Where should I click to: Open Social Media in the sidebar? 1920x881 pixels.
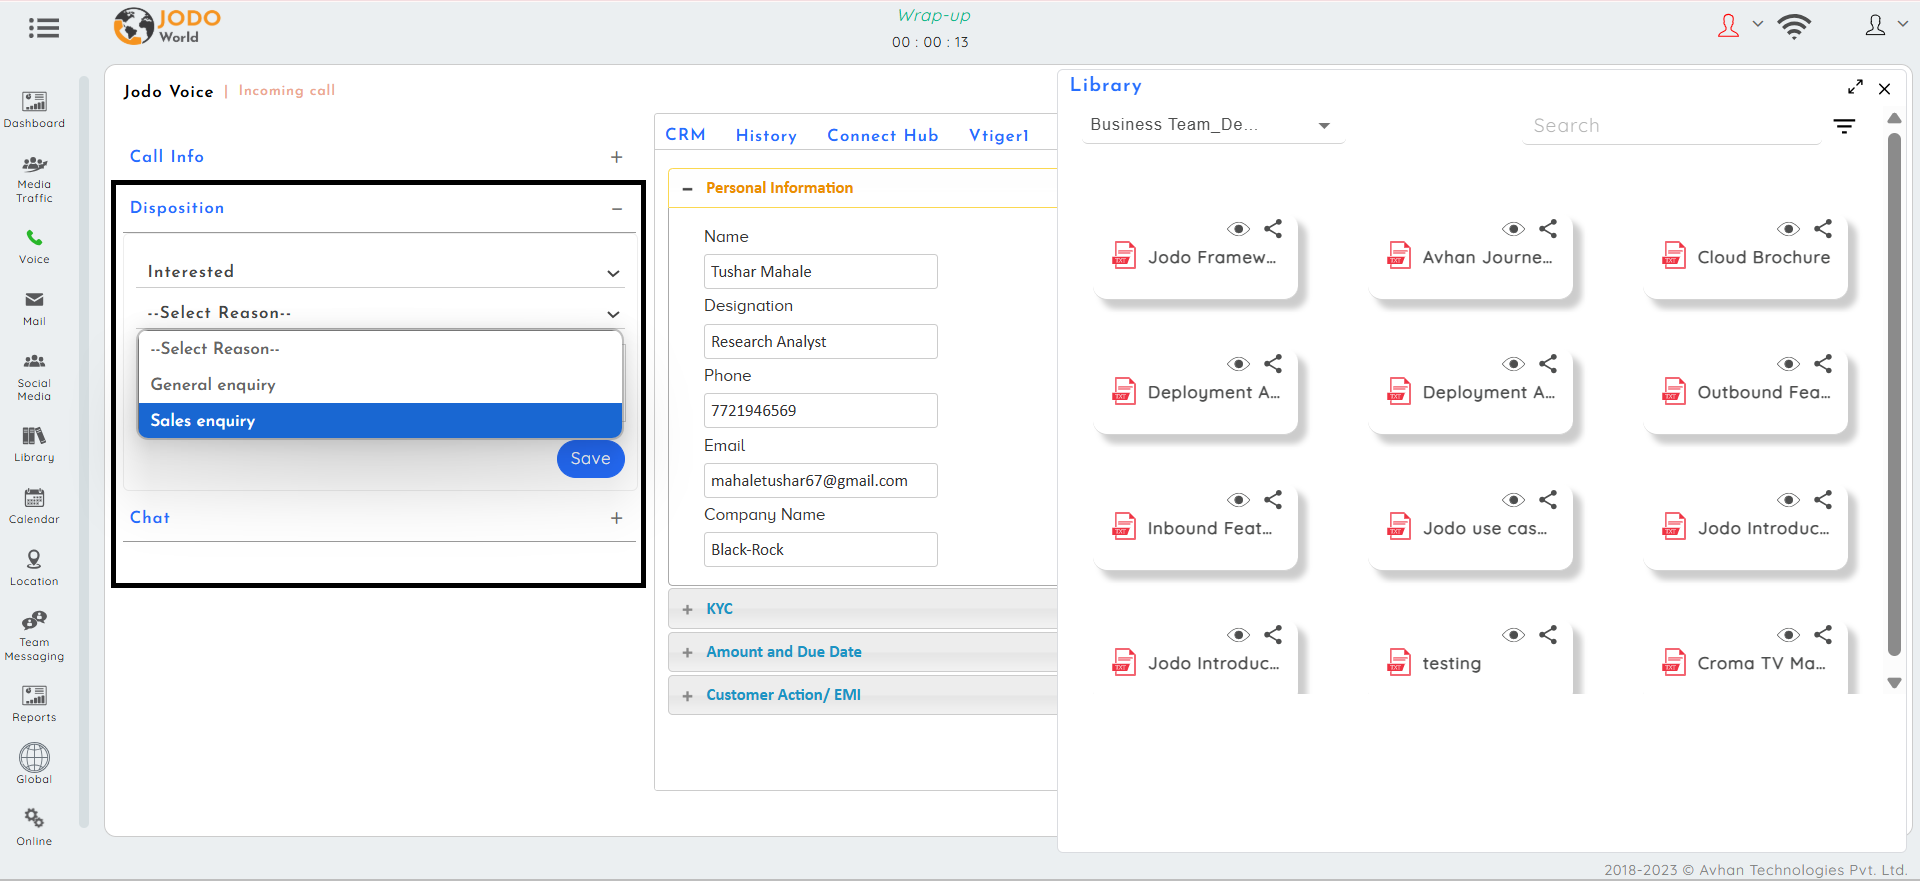coord(34,377)
